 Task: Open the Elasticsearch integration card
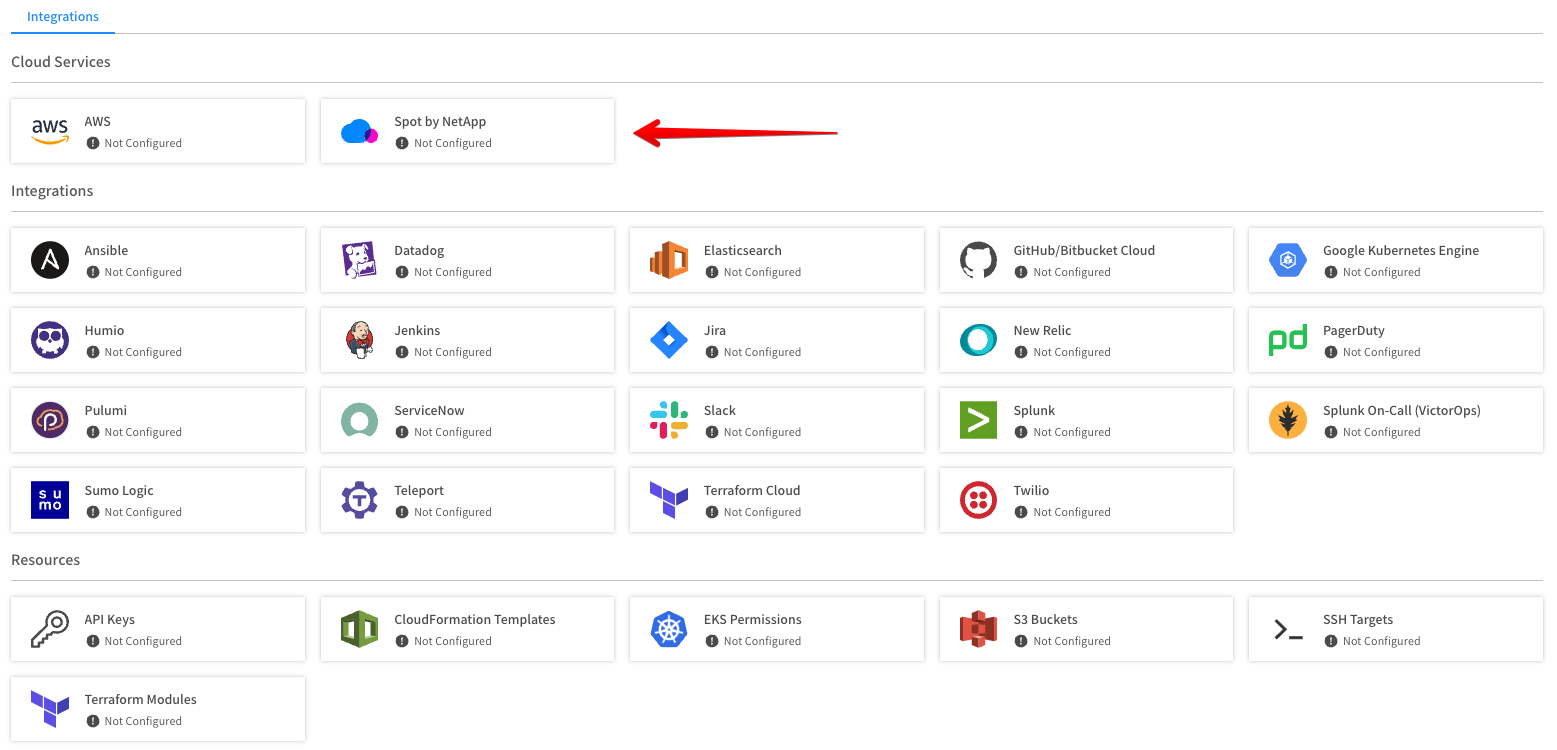[776, 260]
